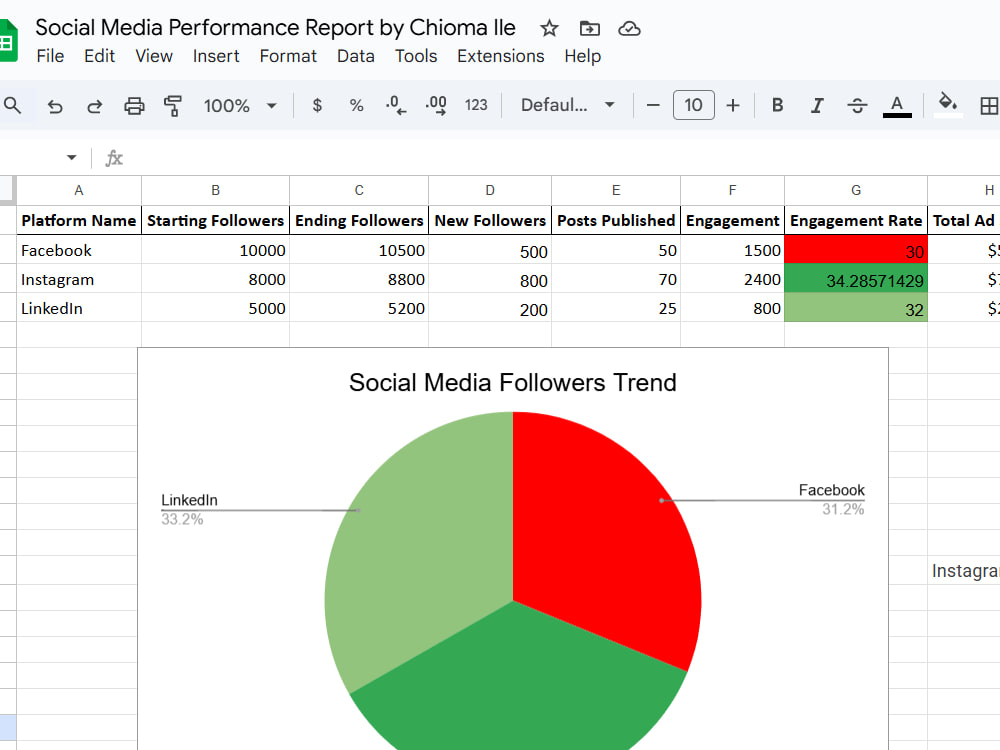Screen dimensions: 1000x750
Task: Open the Data menu
Action: point(355,56)
